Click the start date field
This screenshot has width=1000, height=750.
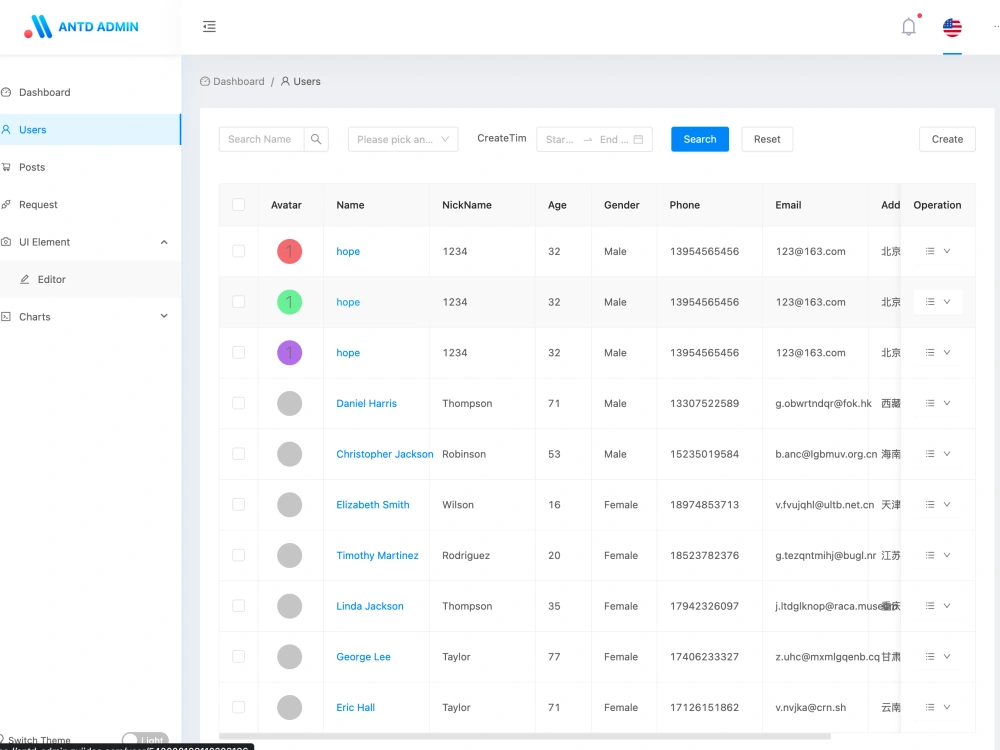pos(560,139)
